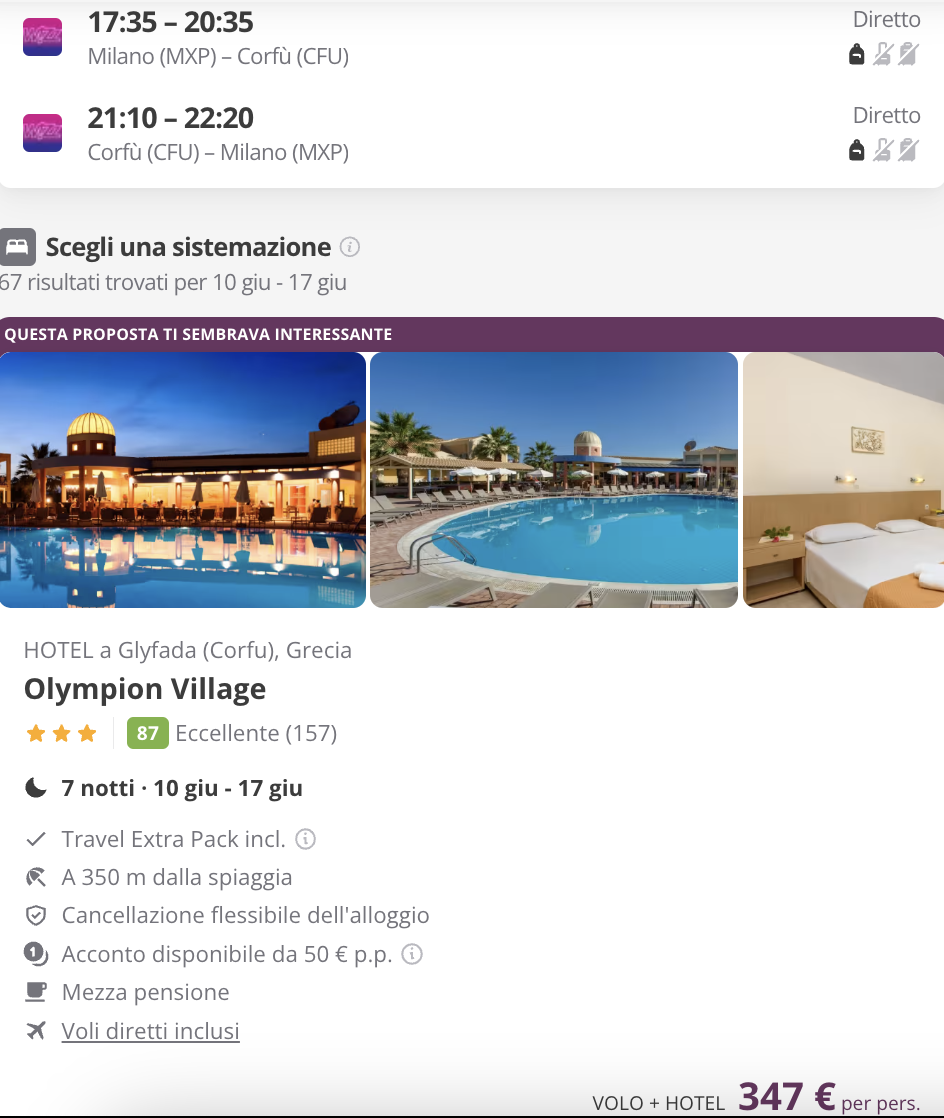Click the Wizz Air logo for return flight

pos(42,133)
